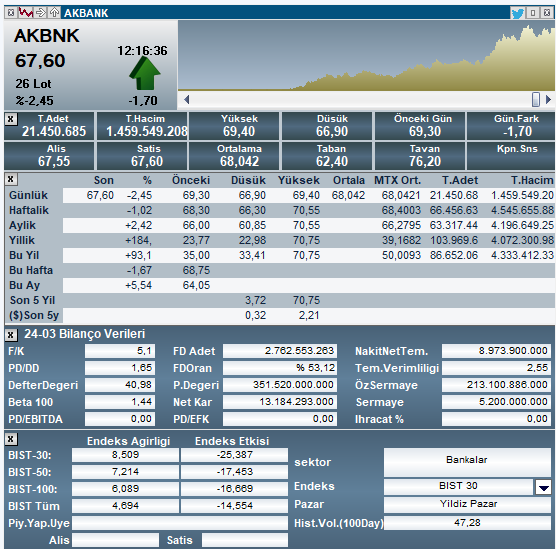Click the home icon in title bar

click(x=54, y=13)
